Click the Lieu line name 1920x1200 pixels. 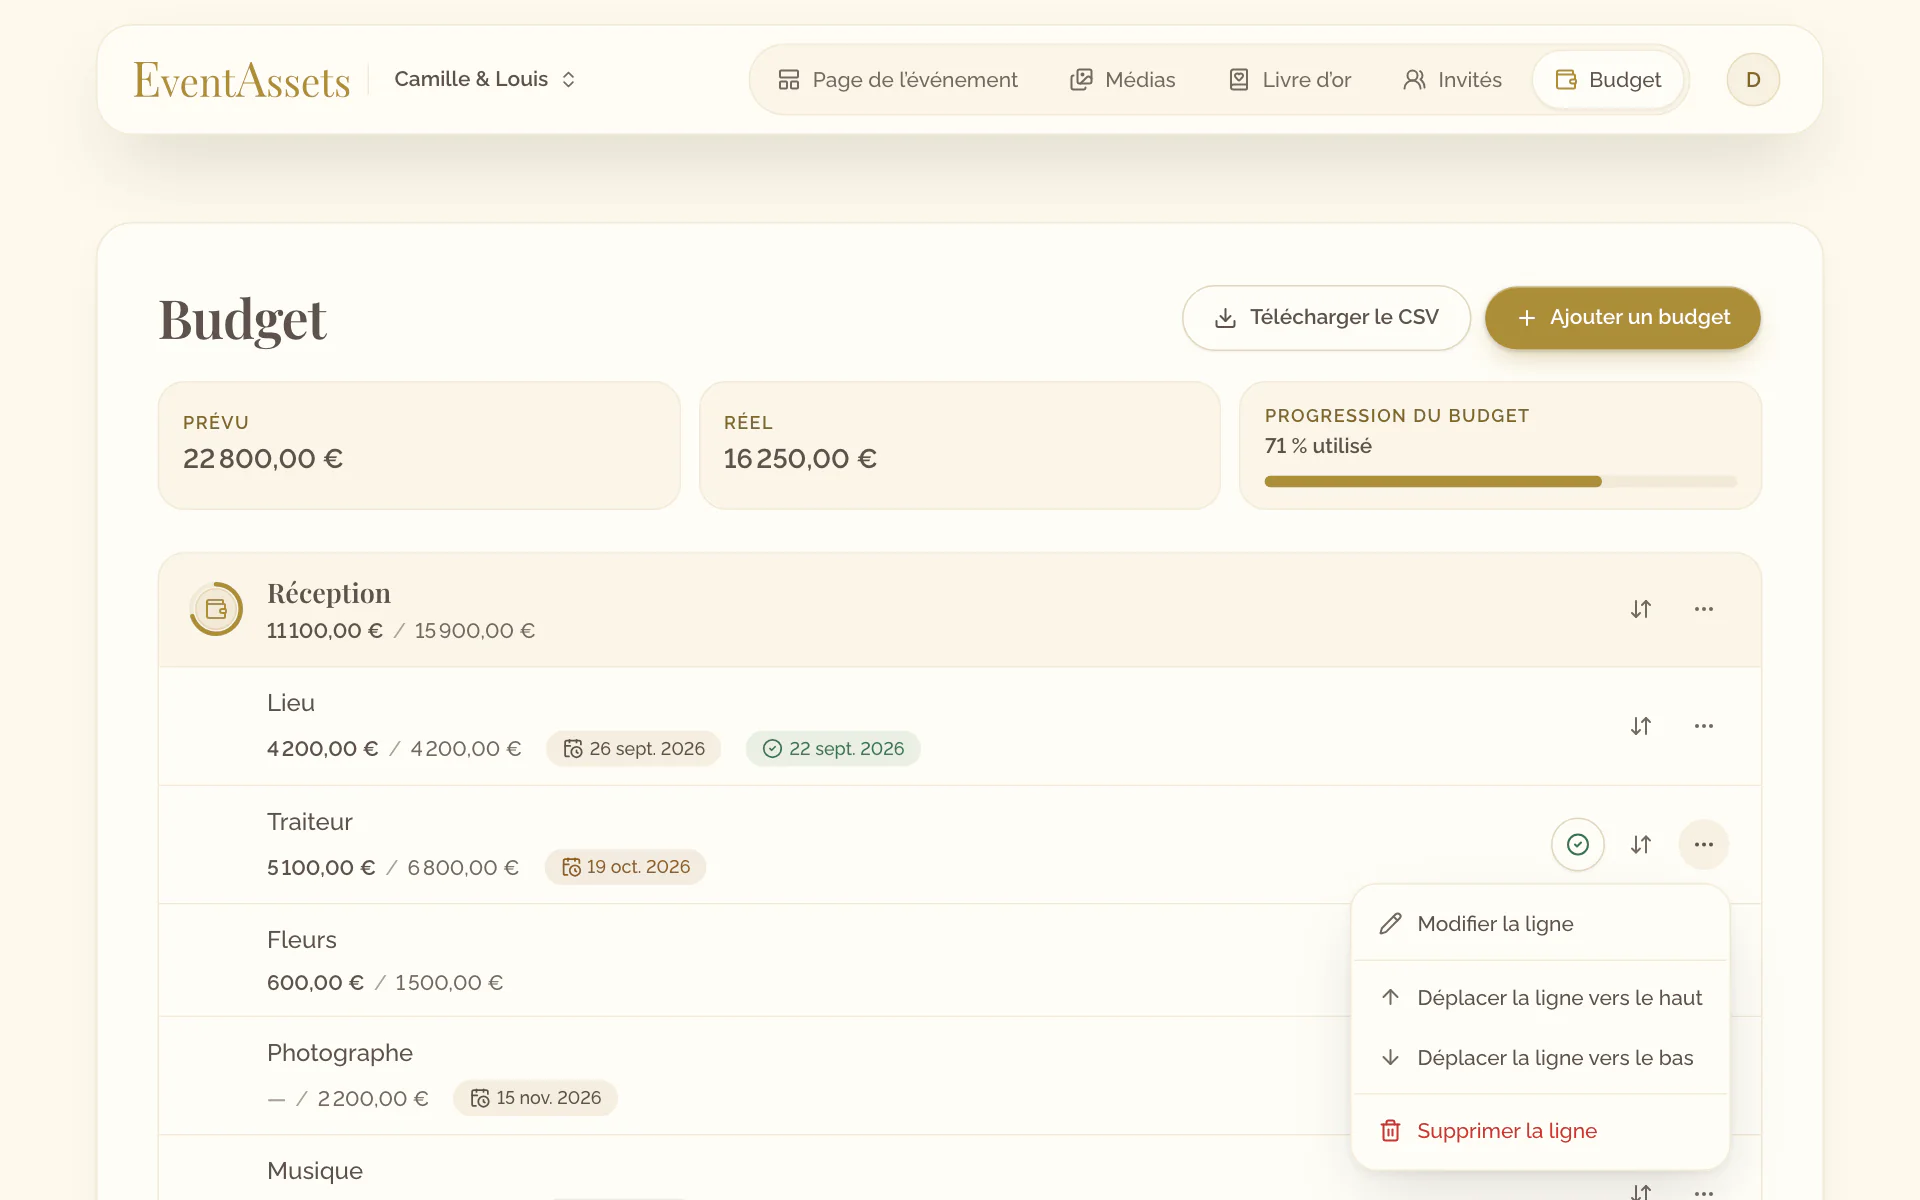(291, 703)
